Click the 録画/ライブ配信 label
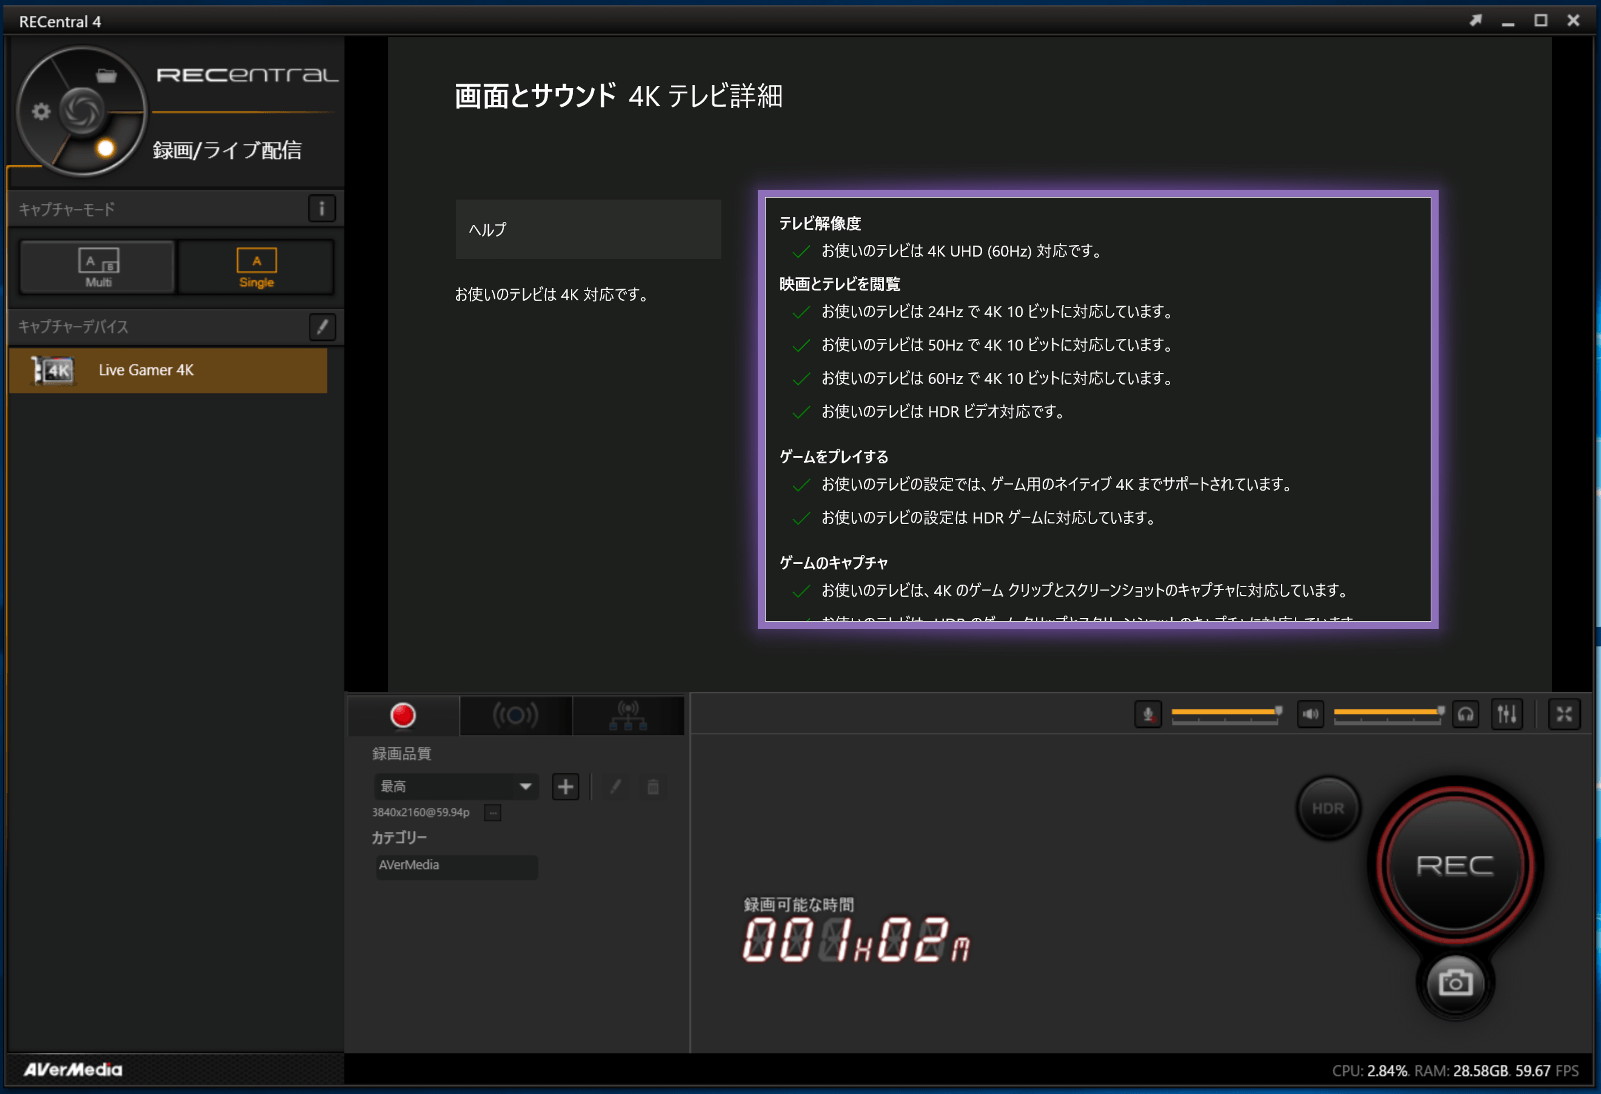Screen dimensions: 1601x1094 (227, 150)
